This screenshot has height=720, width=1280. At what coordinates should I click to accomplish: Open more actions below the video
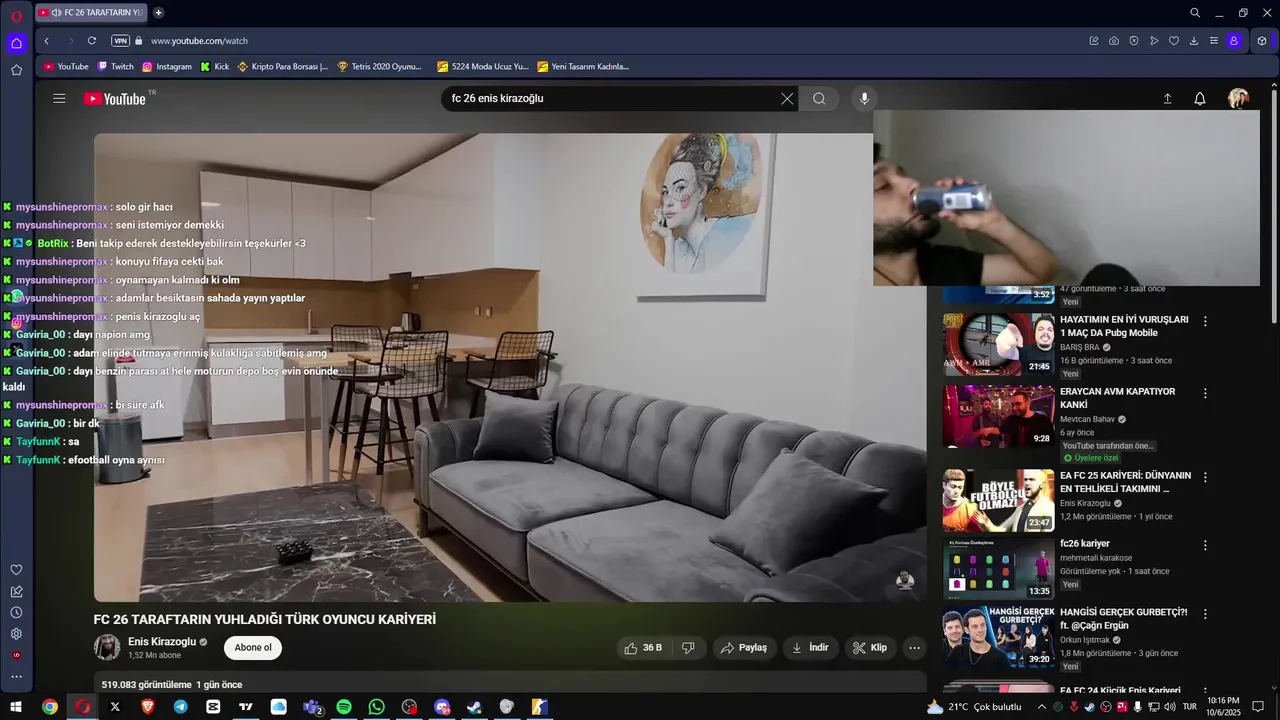[x=914, y=648]
